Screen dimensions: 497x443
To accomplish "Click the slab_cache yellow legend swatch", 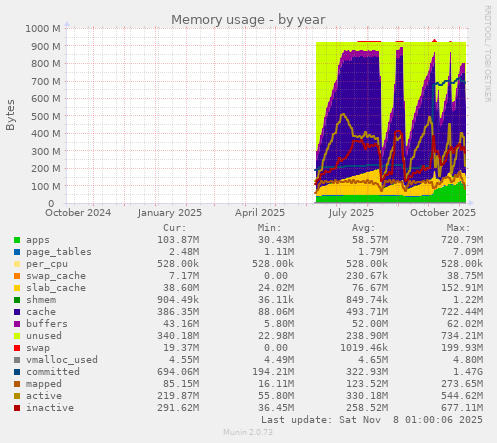I will (17, 288).
